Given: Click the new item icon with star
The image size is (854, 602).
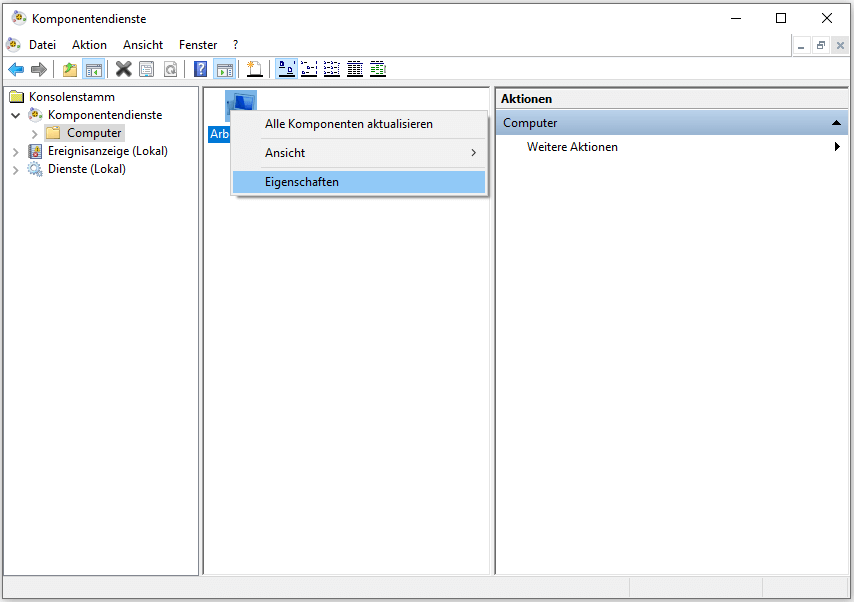Looking at the screenshot, I should [x=255, y=69].
